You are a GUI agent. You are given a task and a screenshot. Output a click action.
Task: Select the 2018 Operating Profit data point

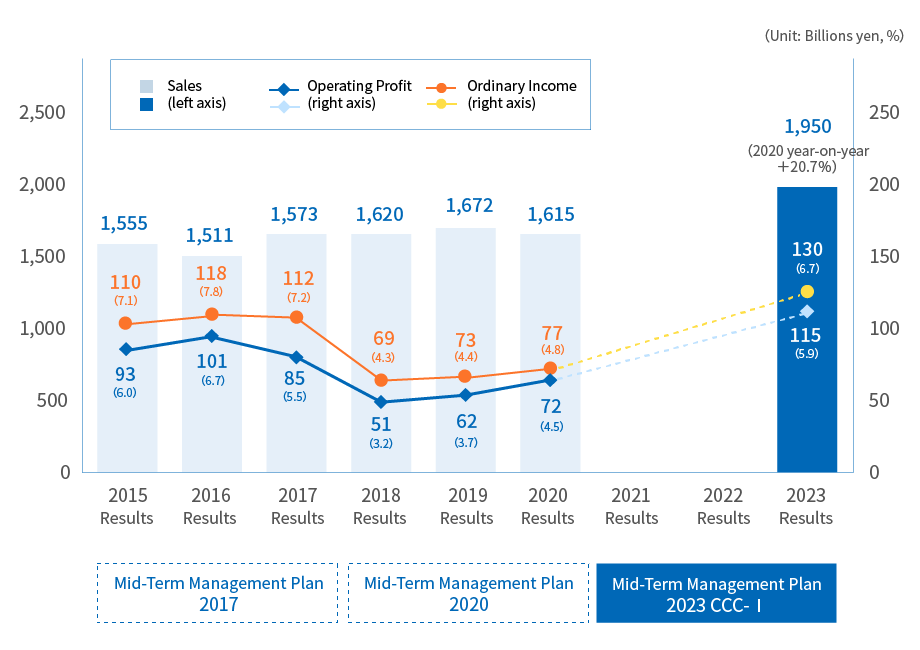click(379, 399)
